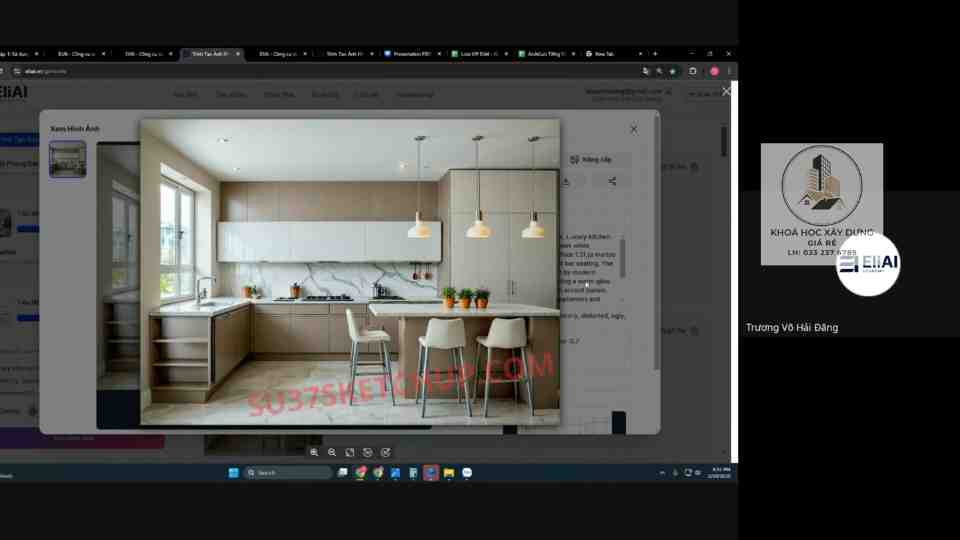The width and height of the screenshot is (960, 540).
Task: Open the third EliAI navigation menu item
Action: [x=279, y=95]
